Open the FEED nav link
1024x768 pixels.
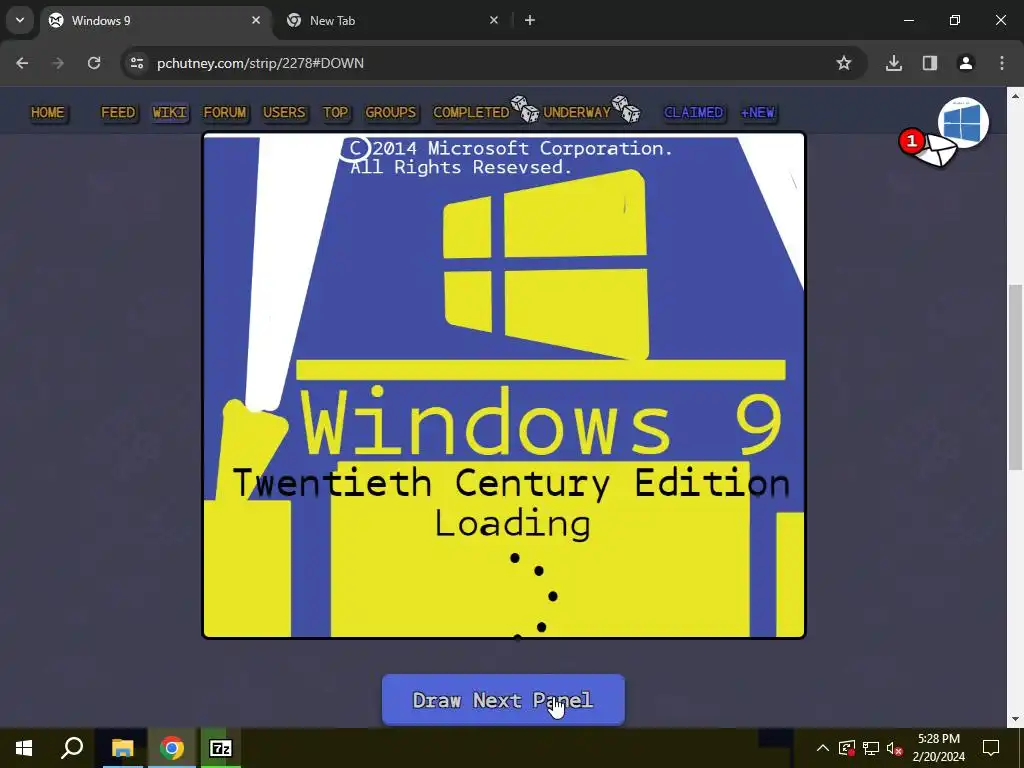tap(118, 112)
